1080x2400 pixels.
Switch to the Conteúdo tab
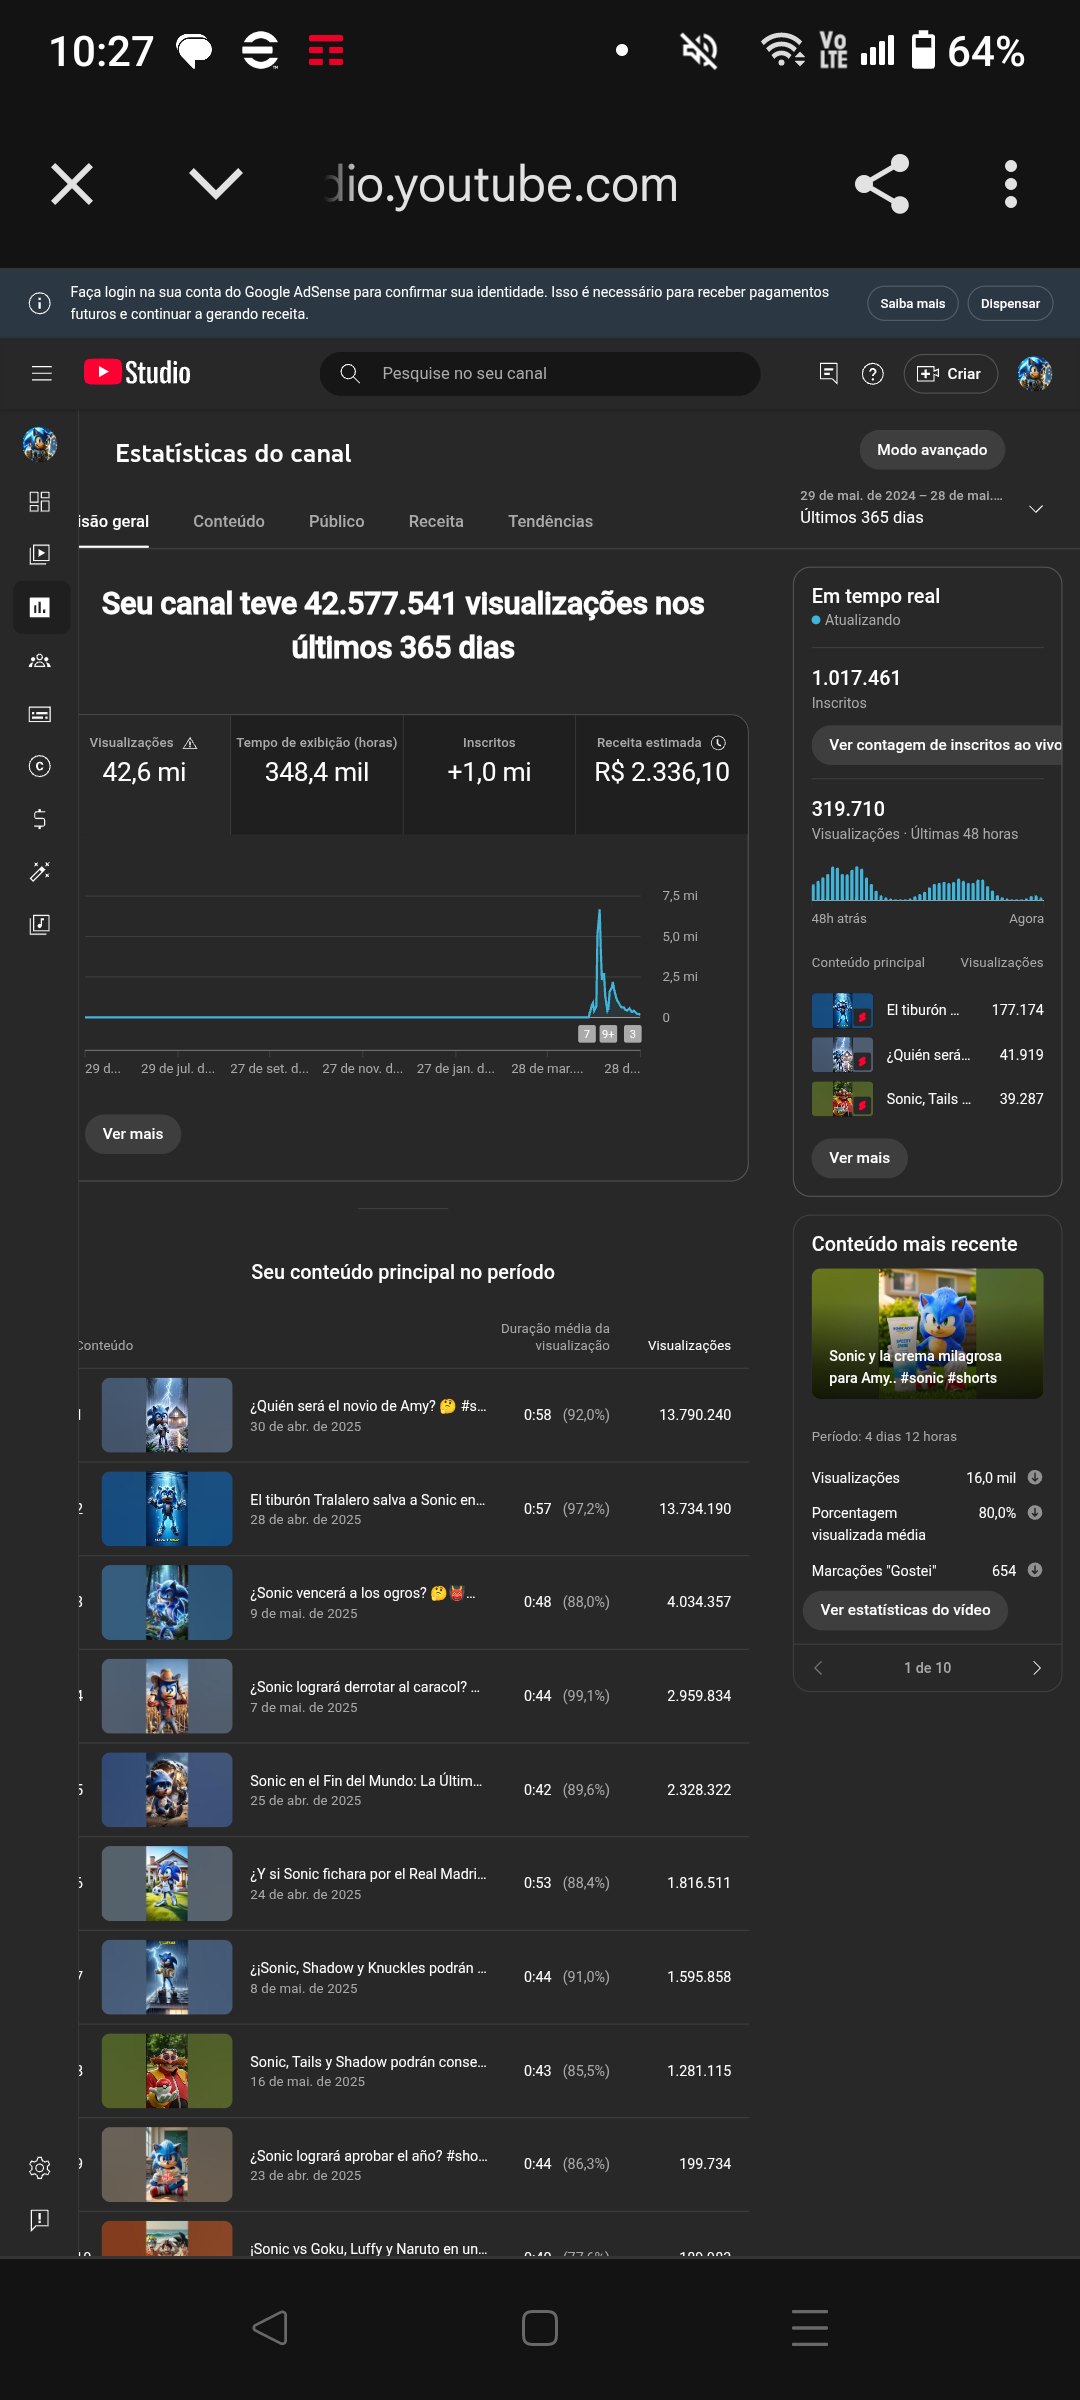pyautogui.click(x=229, y=521)
